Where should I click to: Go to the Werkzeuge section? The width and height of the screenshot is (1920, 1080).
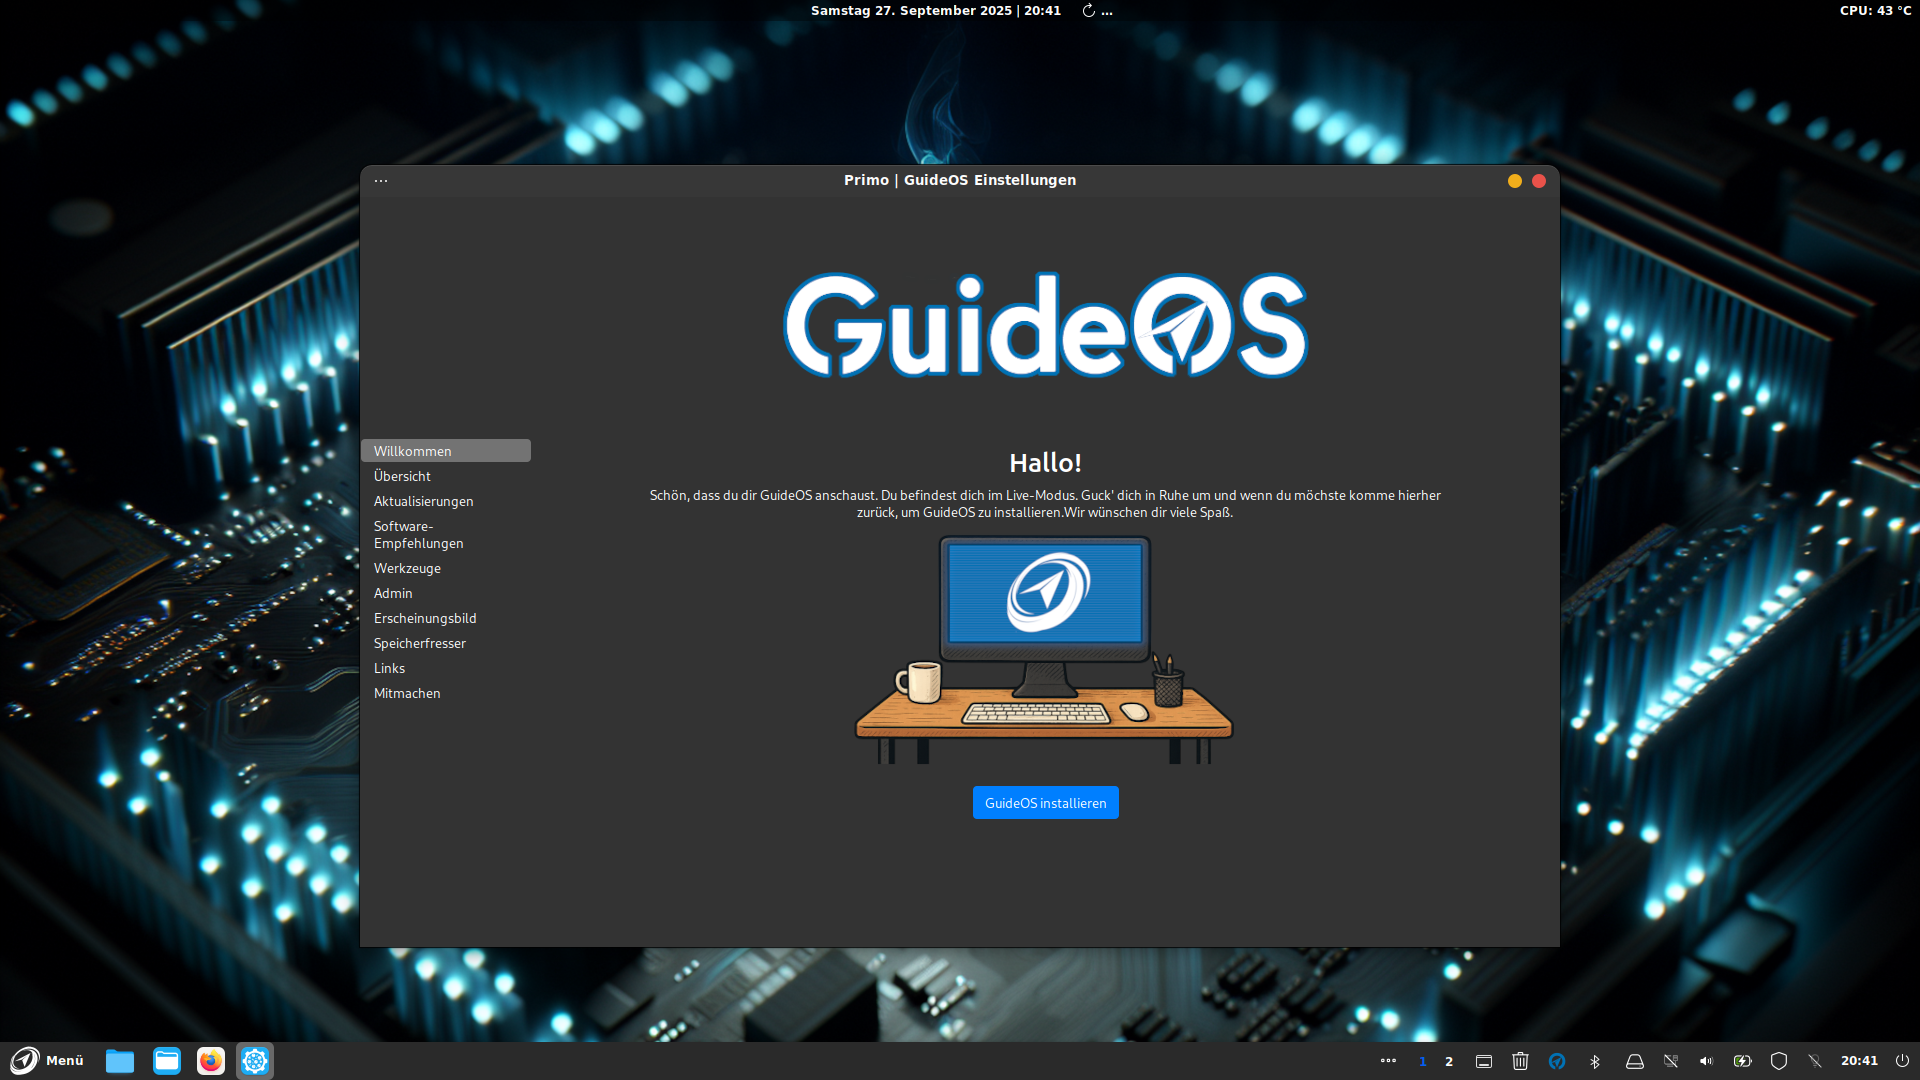pos(407,568)
